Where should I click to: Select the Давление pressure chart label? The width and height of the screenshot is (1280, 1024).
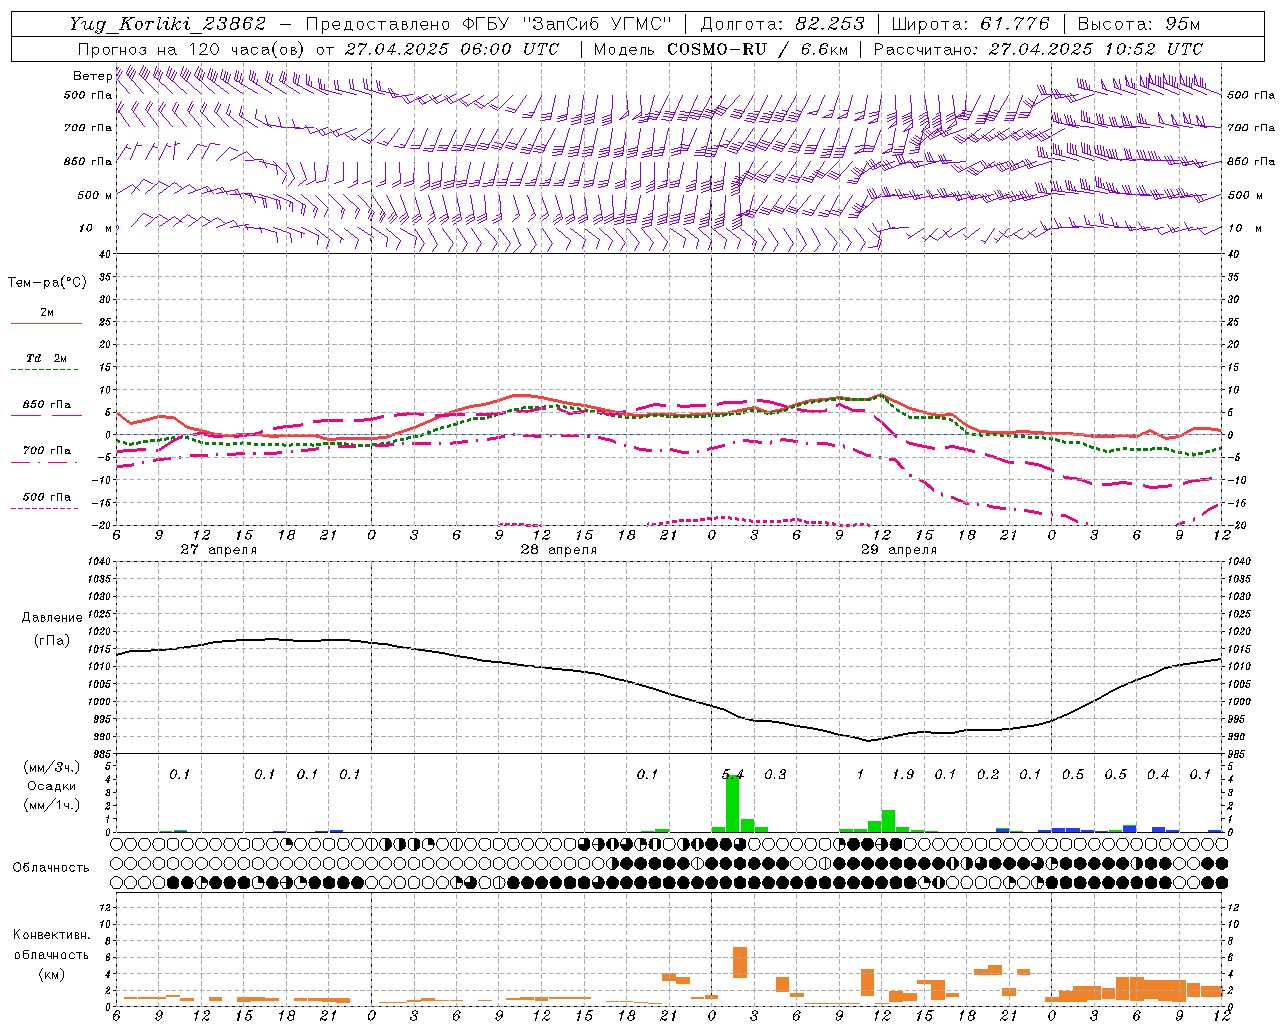(x=52, y=618)
